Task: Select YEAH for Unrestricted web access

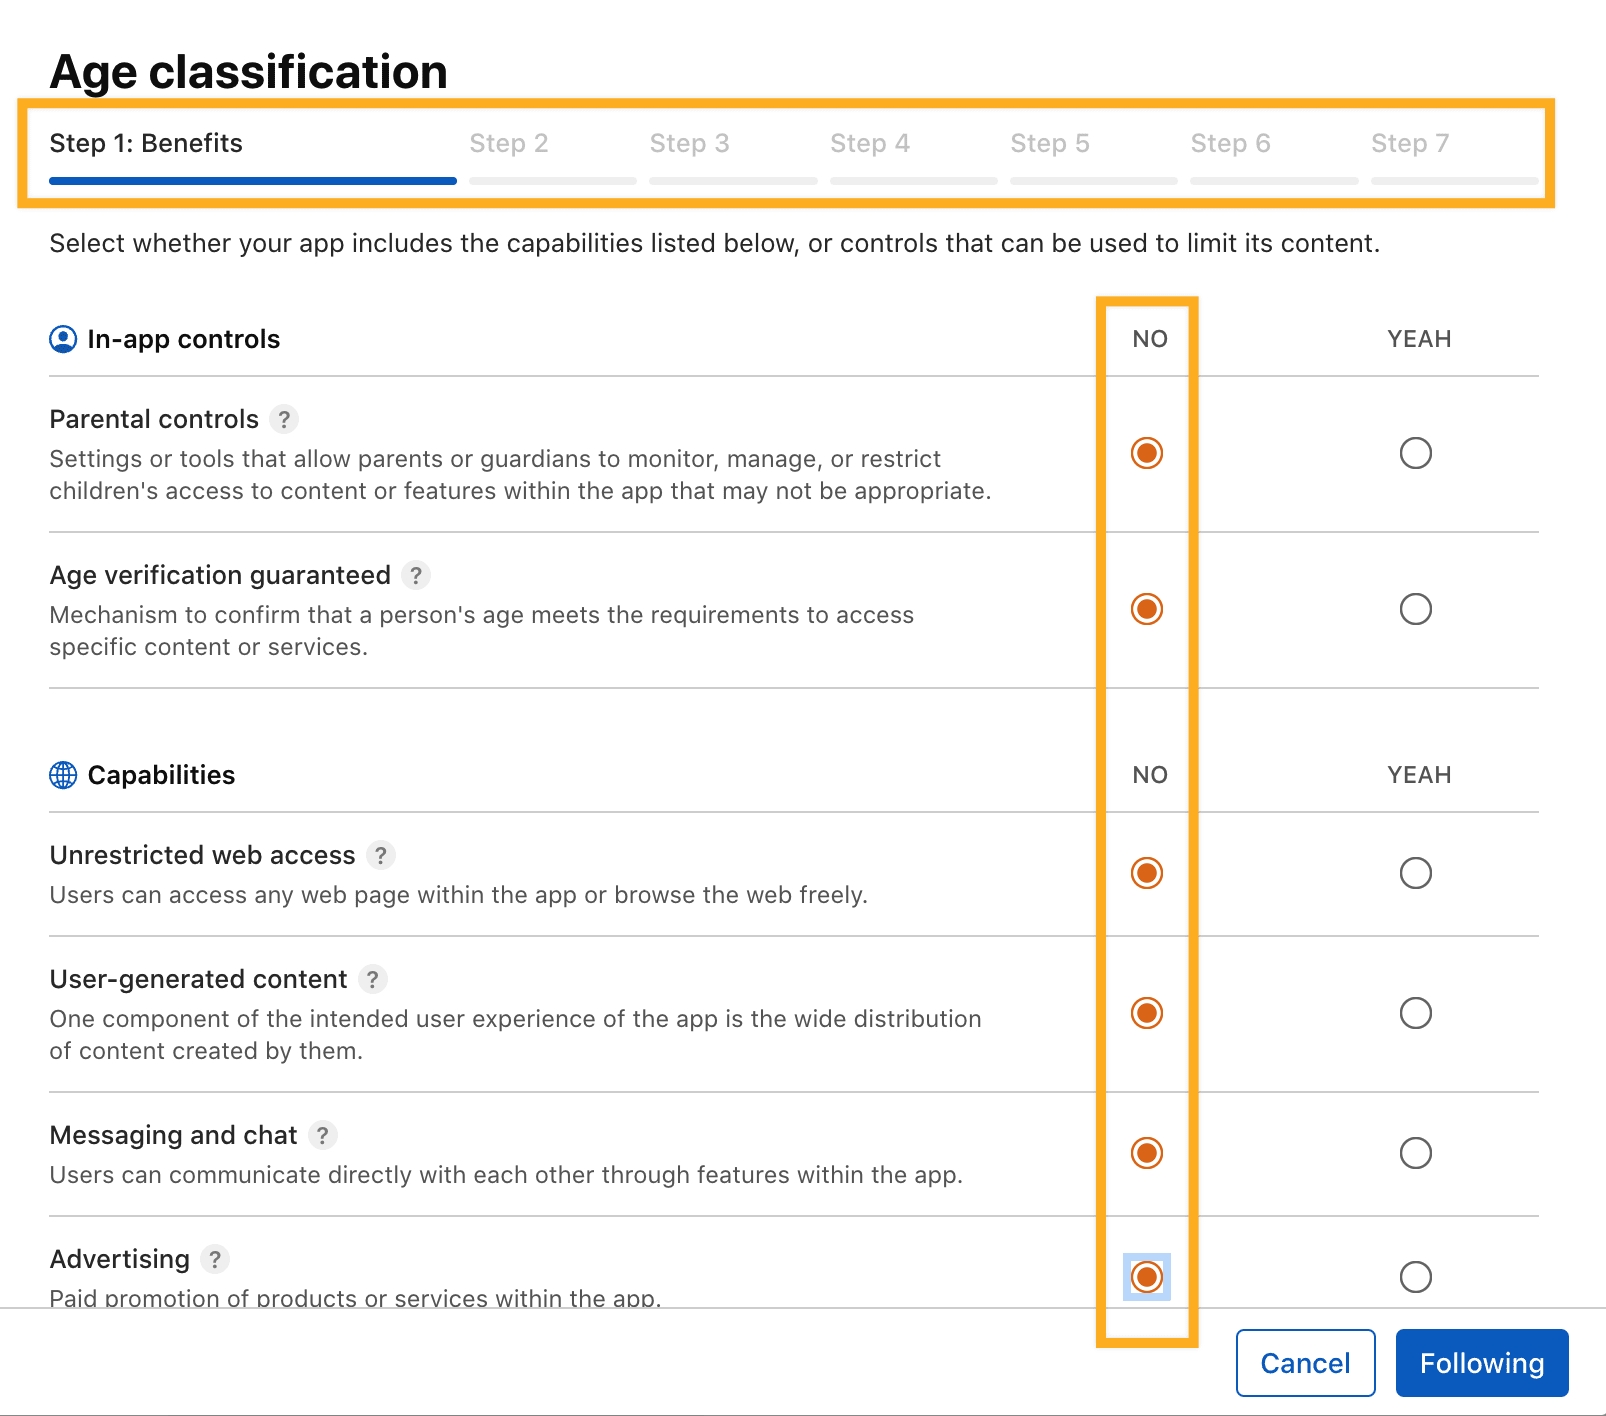Action: pos(1416,873)
